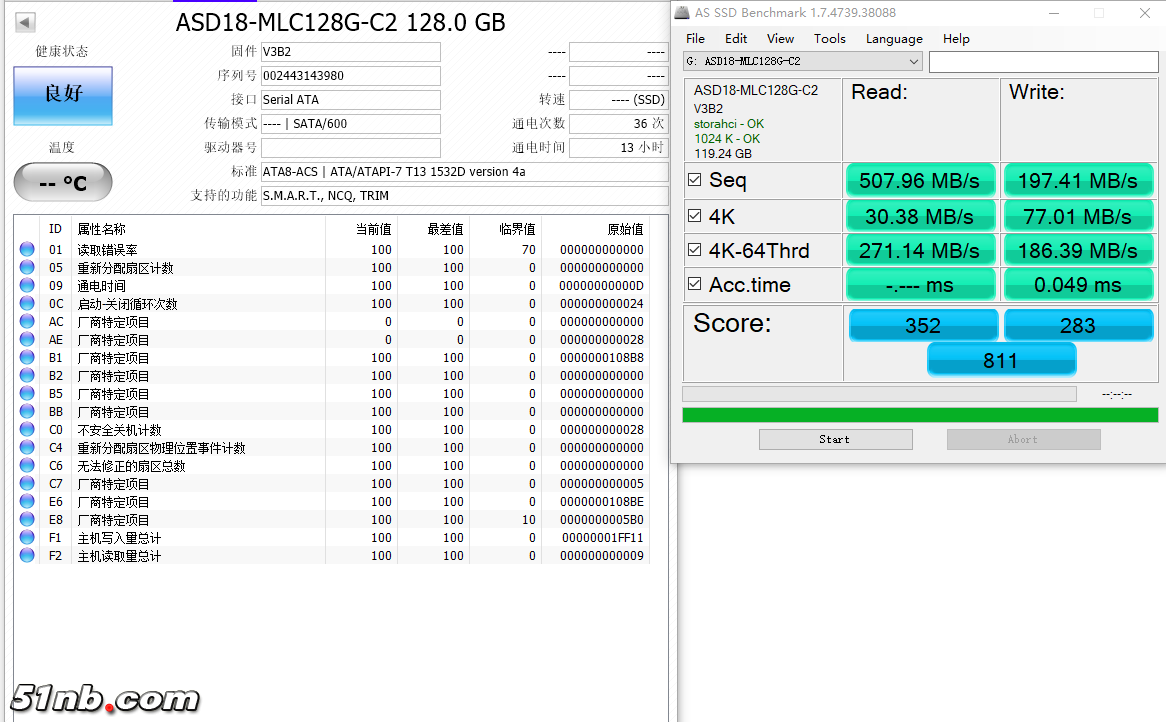
Task: Click status orb for attribute ID E8
Action: pos(27,520)
